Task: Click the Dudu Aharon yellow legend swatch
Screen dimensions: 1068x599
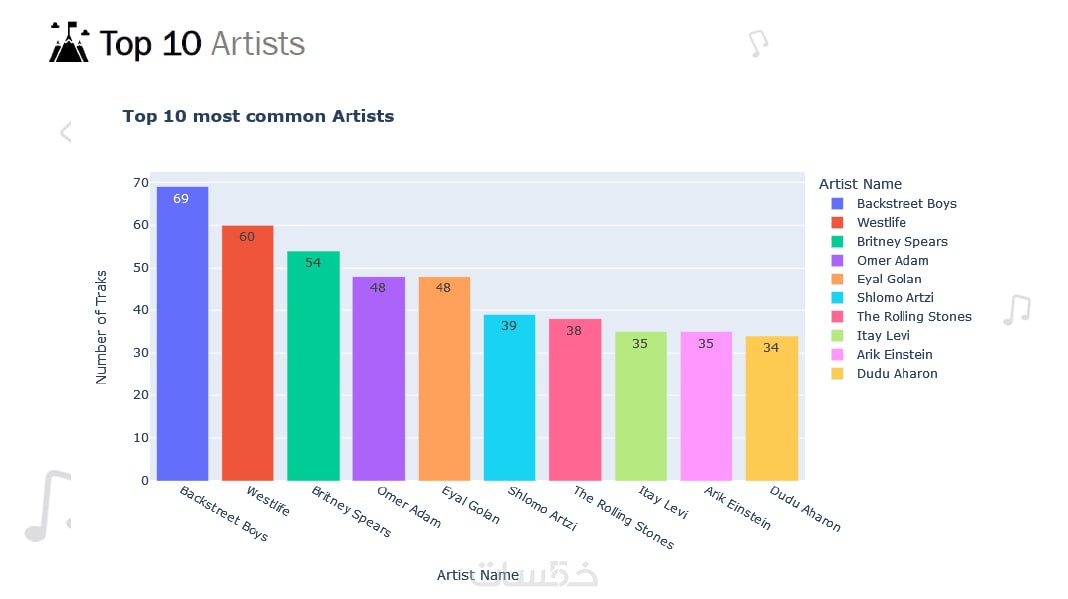Action: [x=837, y=373]
